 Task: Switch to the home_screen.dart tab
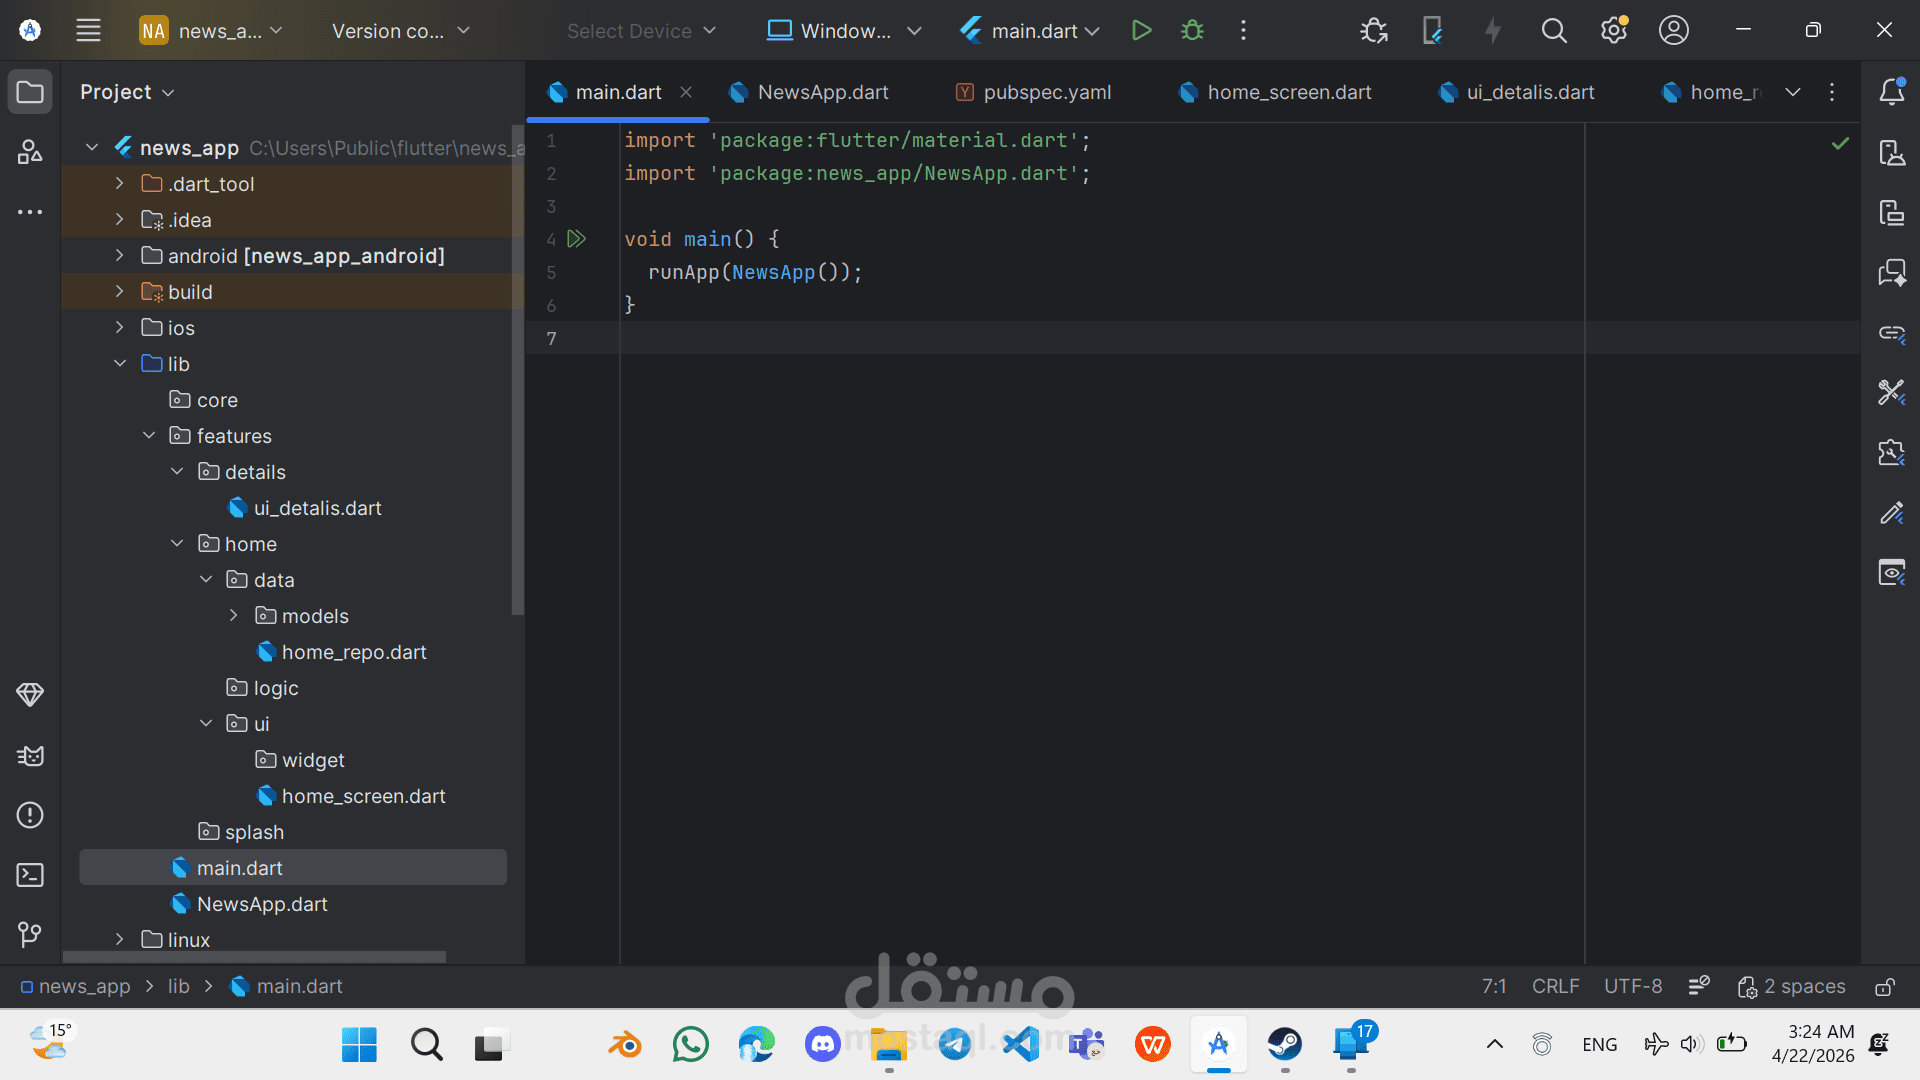(1288, 92)
